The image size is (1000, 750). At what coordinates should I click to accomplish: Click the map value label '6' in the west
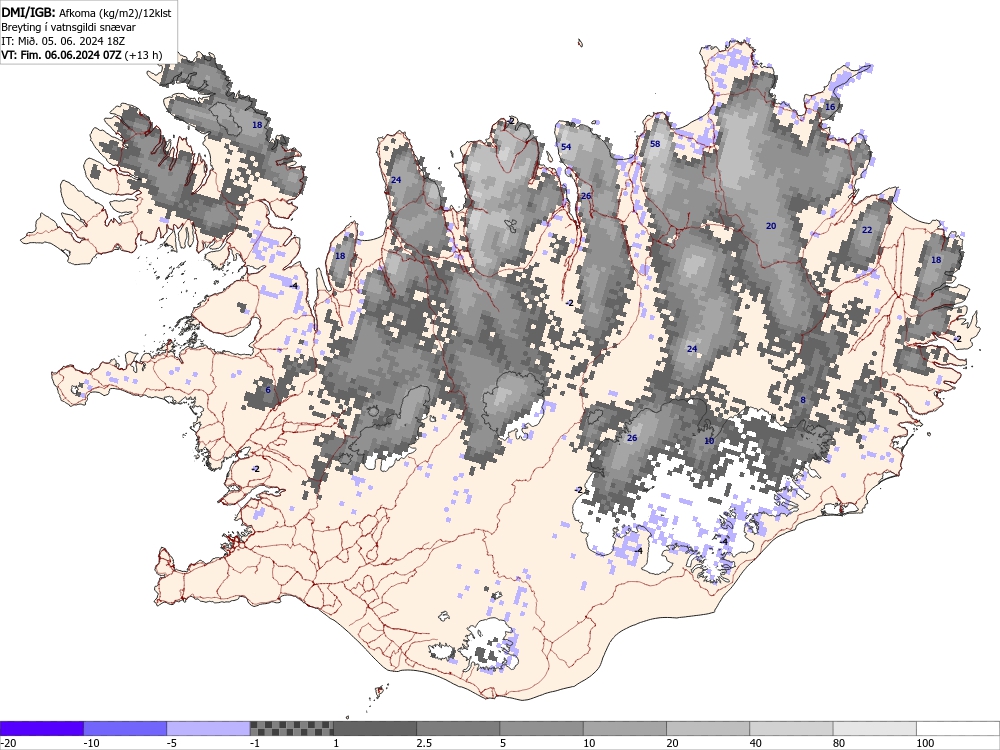tap(268, 390)
